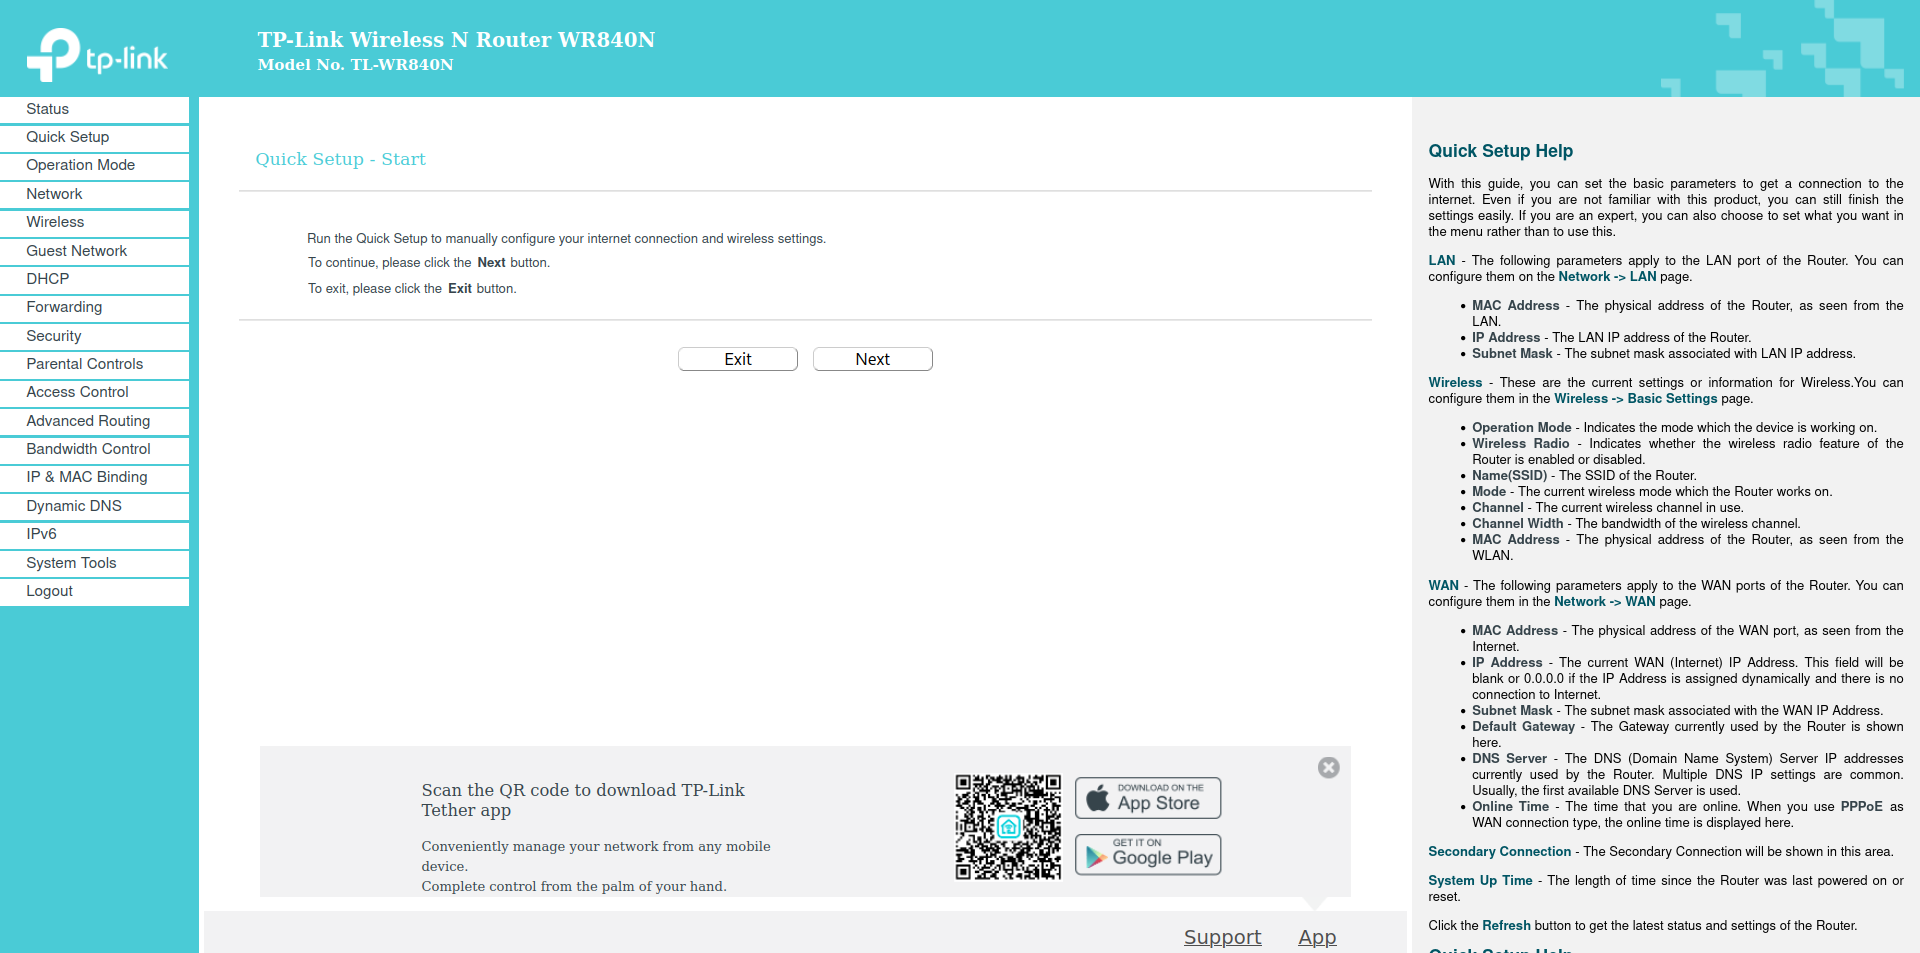Select Quick Setup in the sidebar
The width and height of the screenshot is (1920, 953).
tap(68, 137)
